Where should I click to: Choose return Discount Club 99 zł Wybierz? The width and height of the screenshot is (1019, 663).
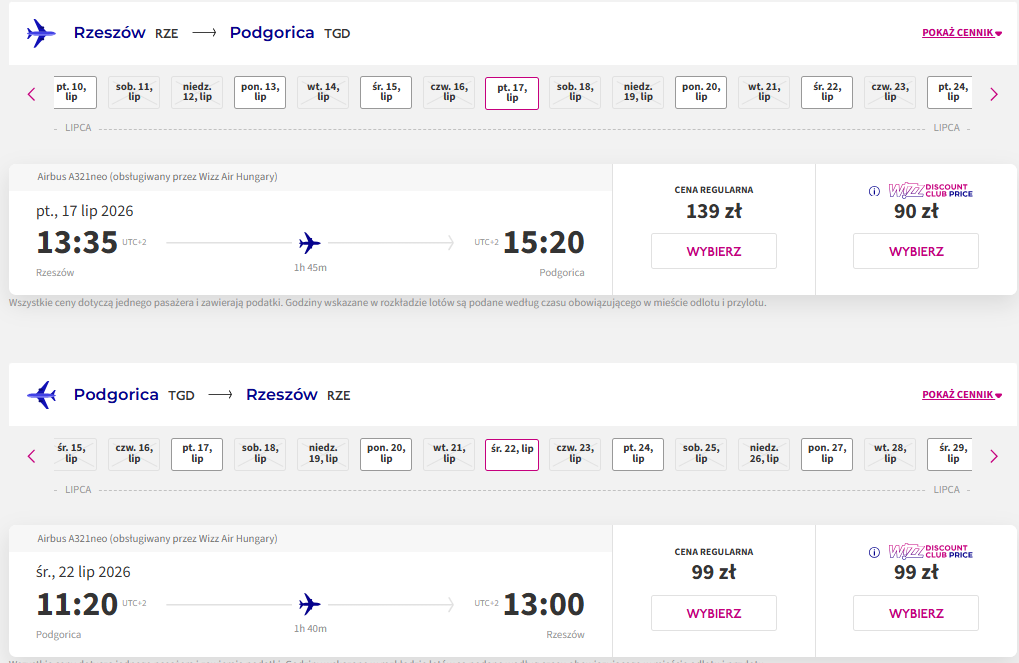[916, 613]
